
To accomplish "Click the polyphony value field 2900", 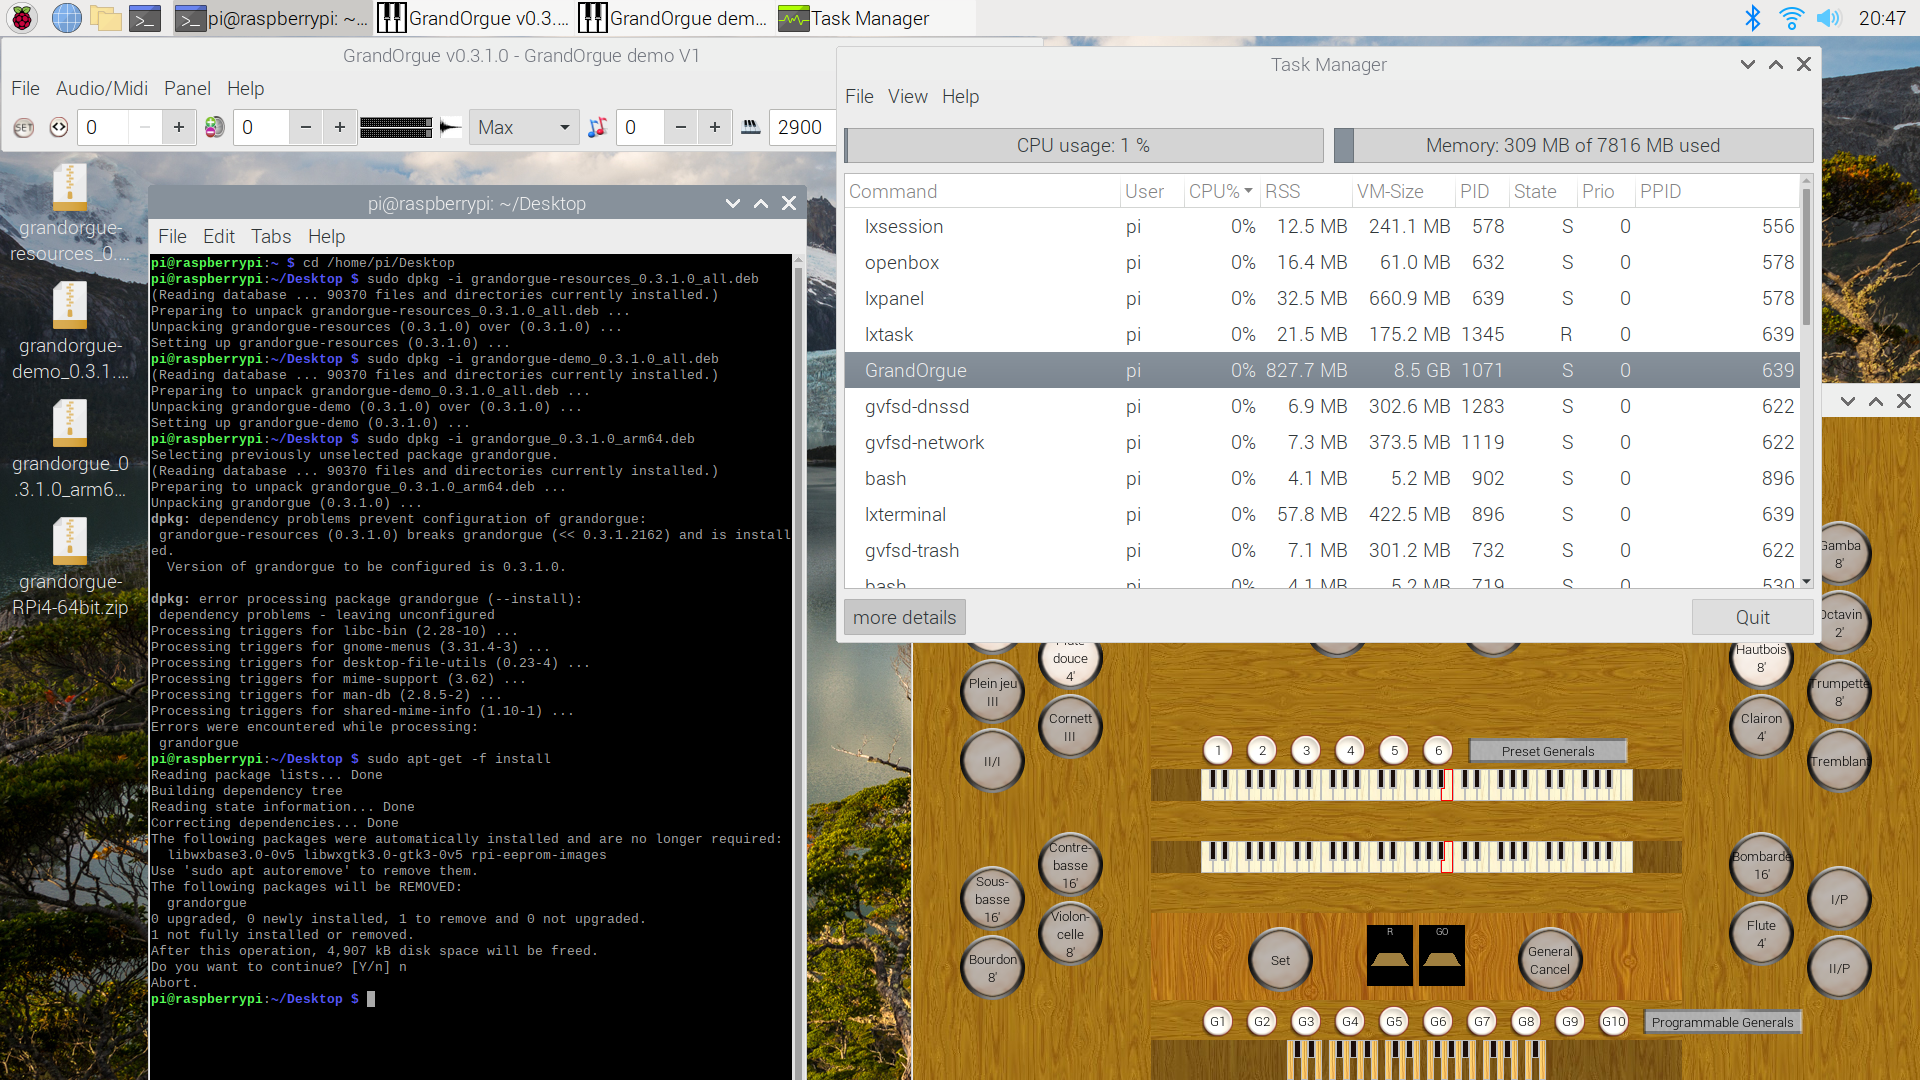I will pos(800,127).
